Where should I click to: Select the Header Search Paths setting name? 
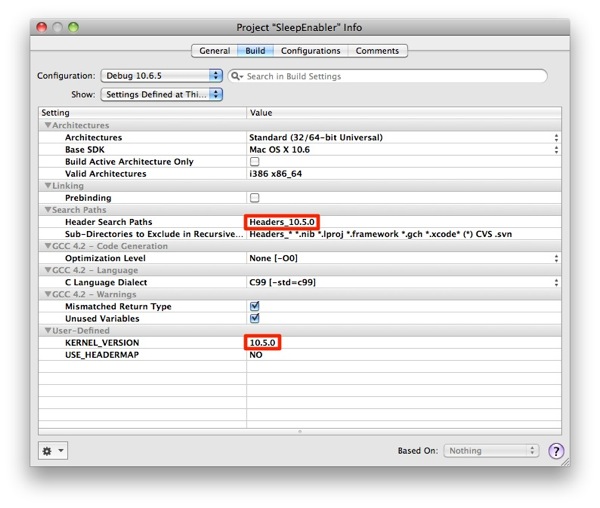point(109,222)
